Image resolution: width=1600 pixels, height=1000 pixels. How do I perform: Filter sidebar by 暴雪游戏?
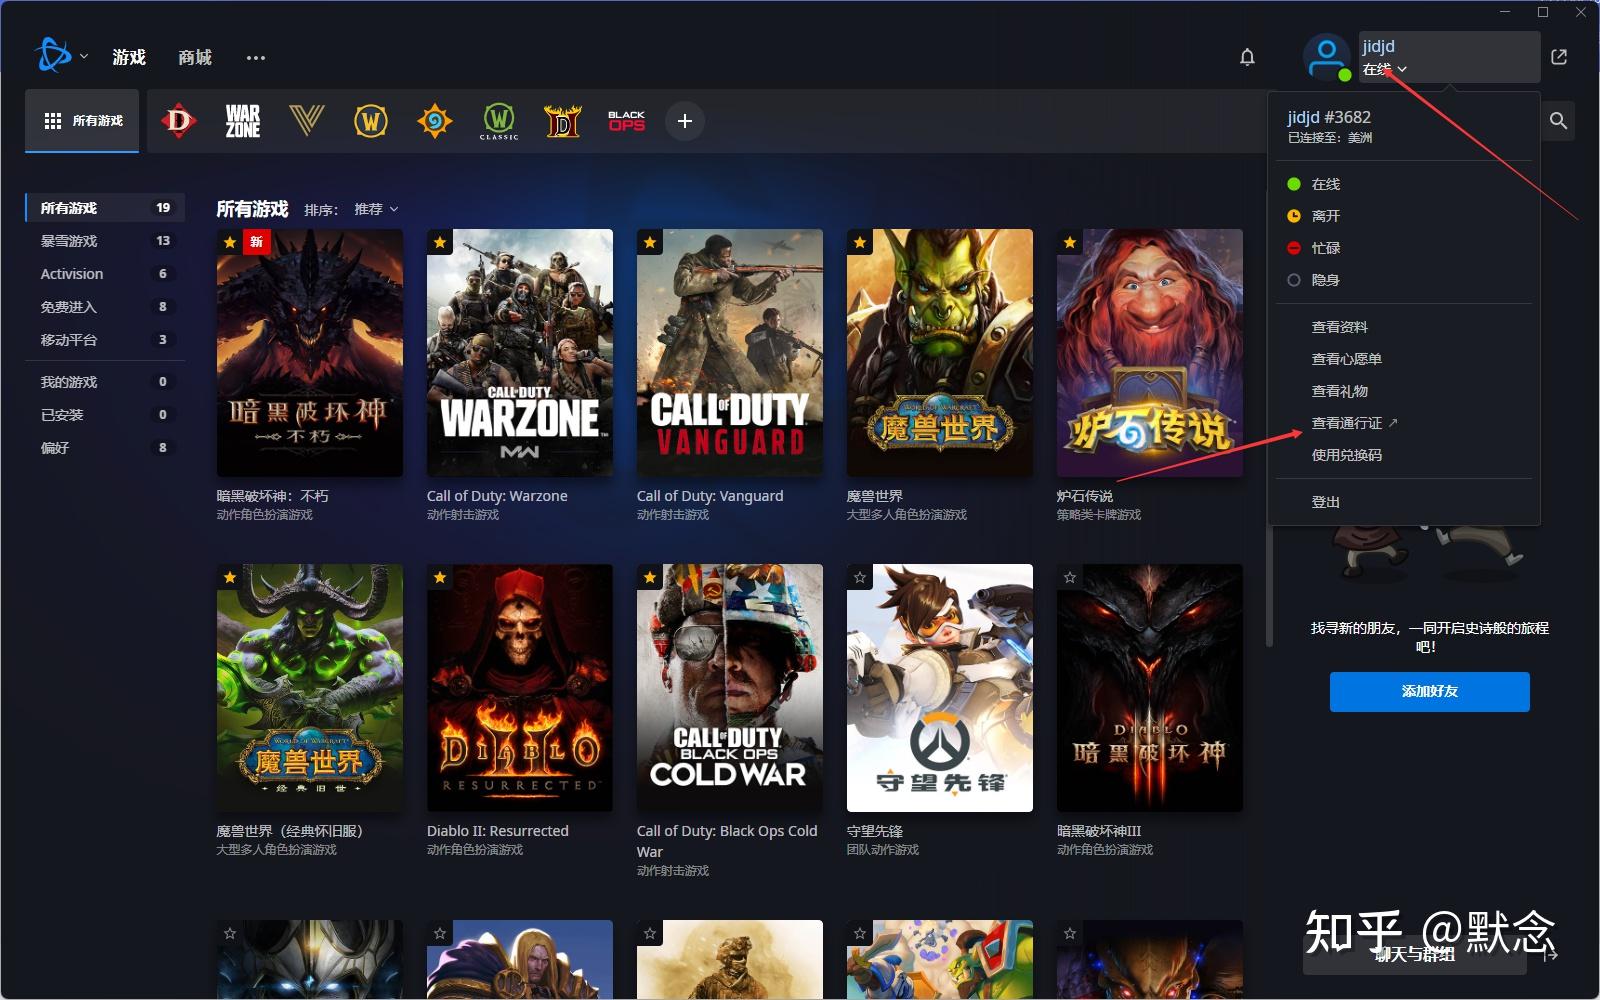point(105,241)
